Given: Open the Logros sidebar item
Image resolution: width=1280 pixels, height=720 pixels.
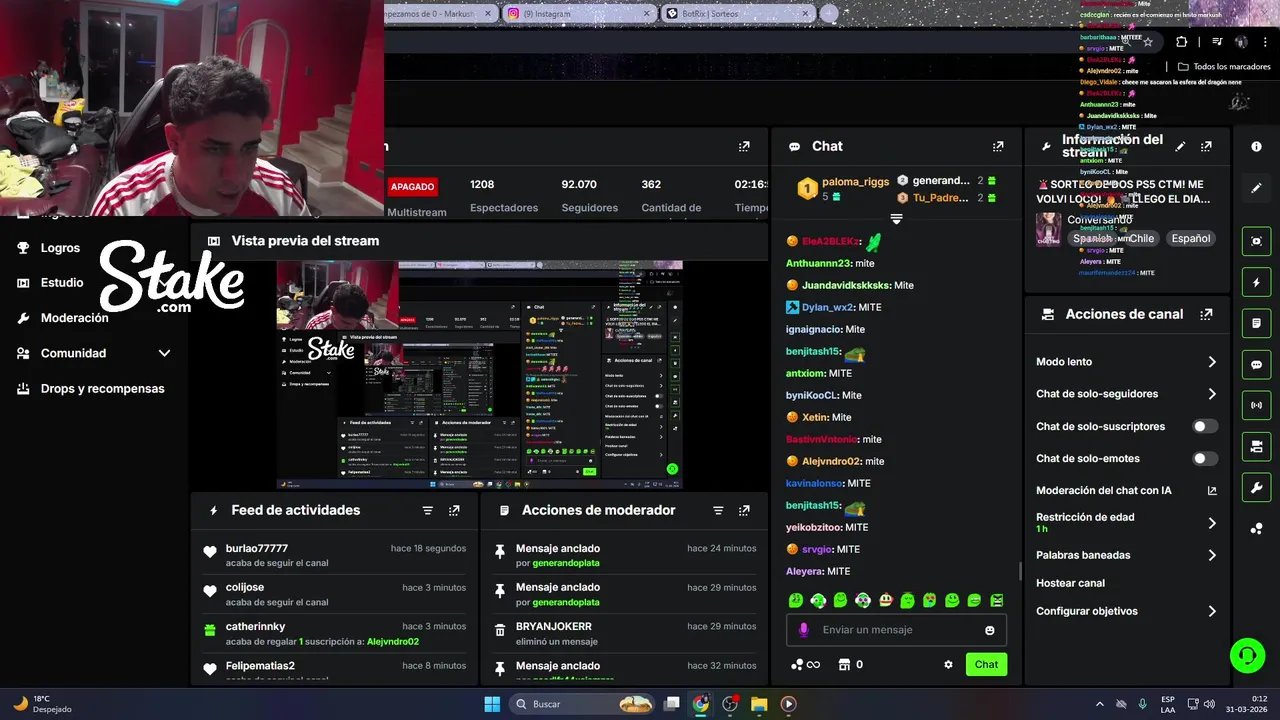Looking at the screenshot, I should tap(60, 248).
